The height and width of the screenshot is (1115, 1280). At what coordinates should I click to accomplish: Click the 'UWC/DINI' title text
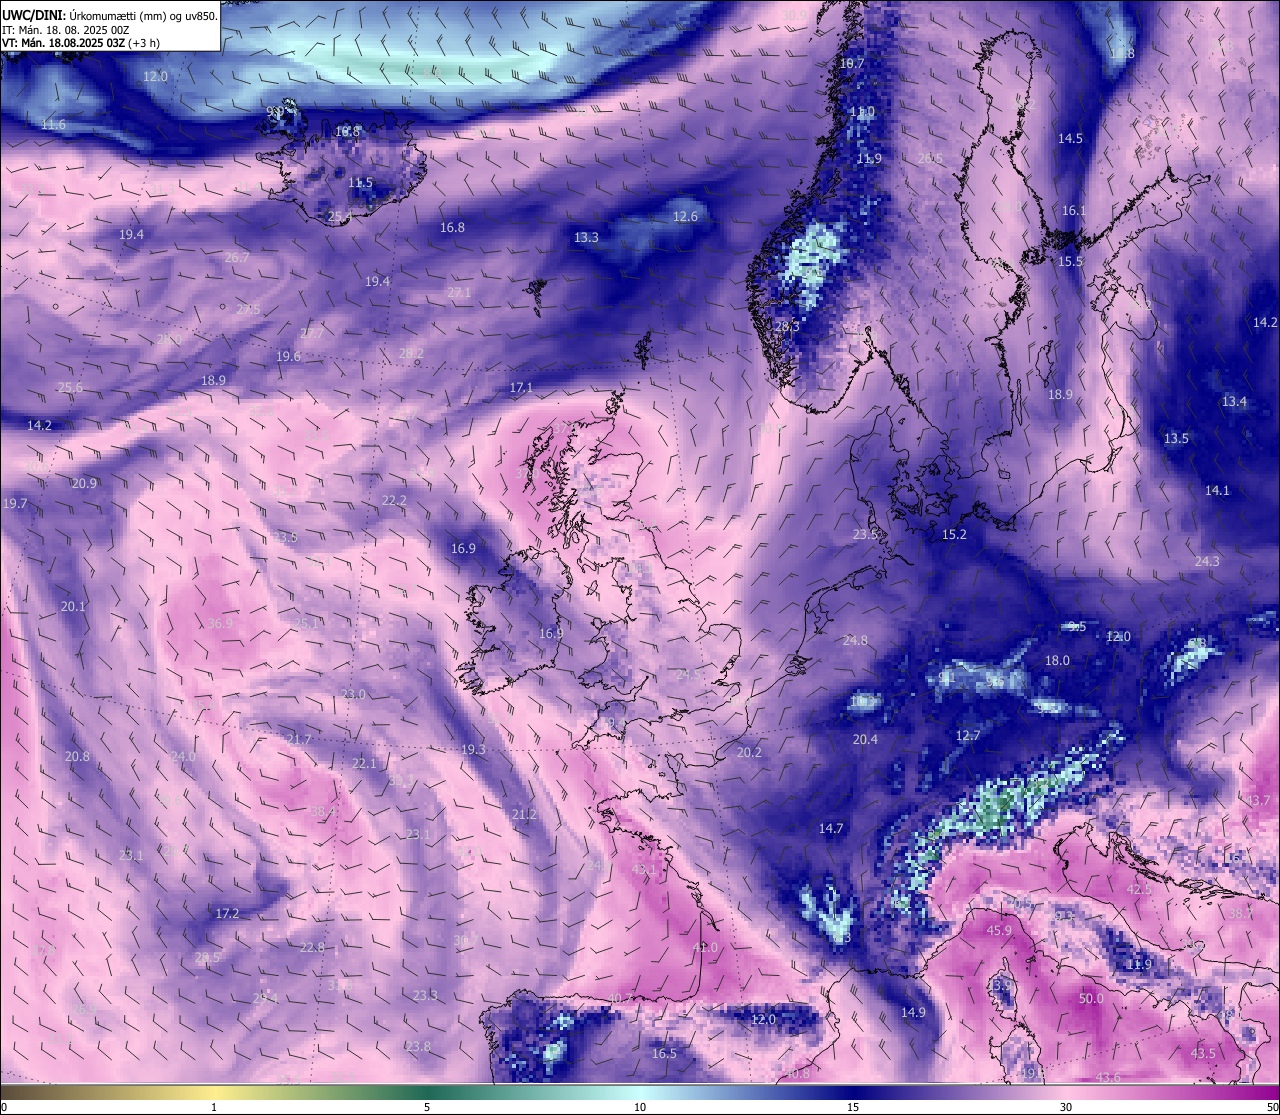33,15
